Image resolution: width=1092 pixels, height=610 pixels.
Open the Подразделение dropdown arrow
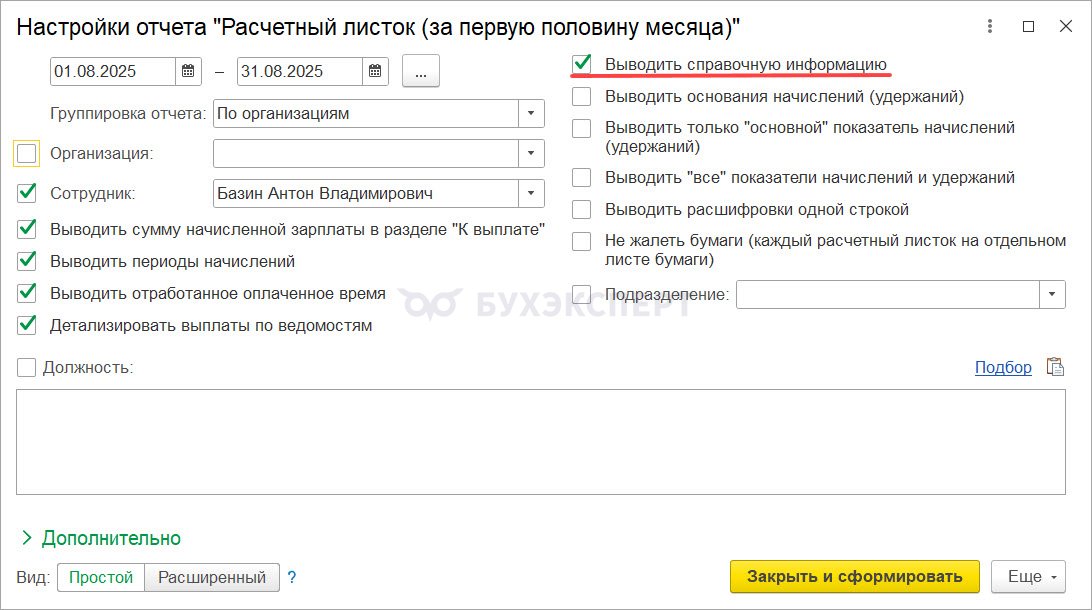point(1052,294)
